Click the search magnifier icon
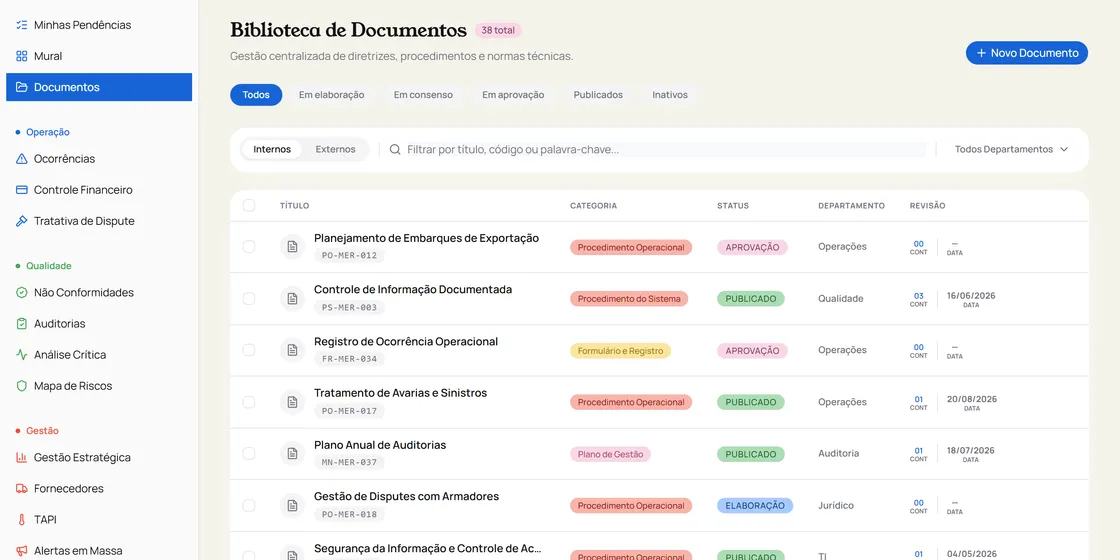Viewport: 1120px width, 560px height. pos(395,149)
